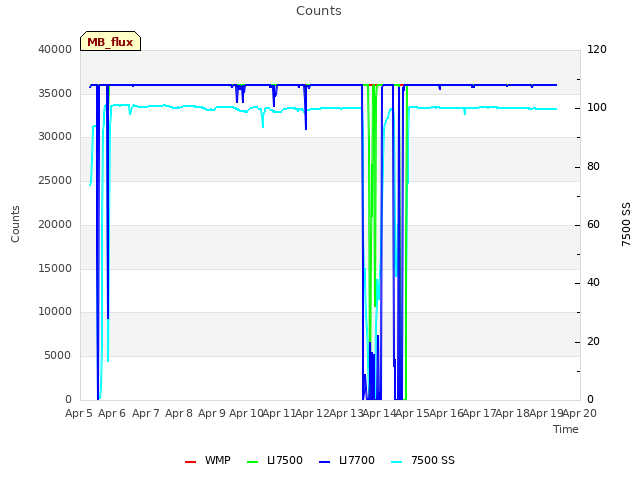Viewport: 640px width, 480px height.
Task: Click the 120 right axis tick
Action: click(597, 49)
